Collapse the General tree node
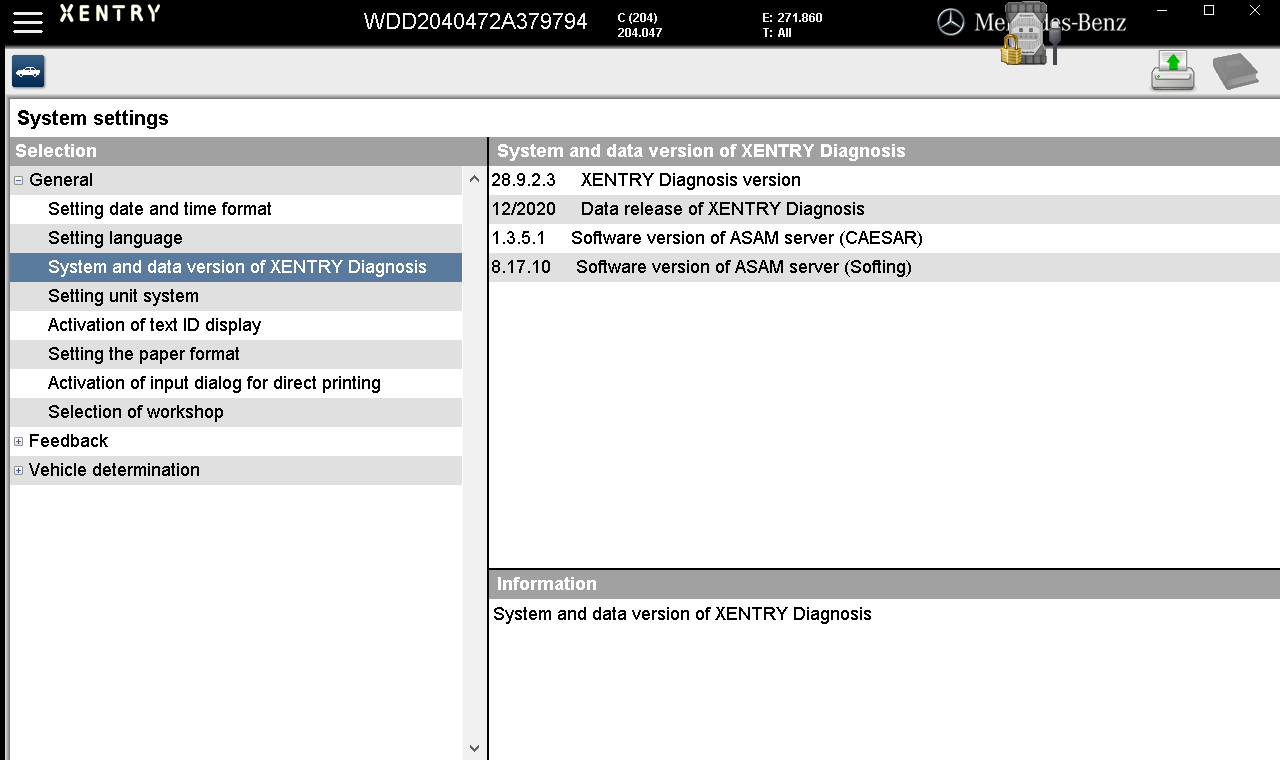Image resolution: width=1280 pixels, height=760 pixels. click(x=19, y=181)
